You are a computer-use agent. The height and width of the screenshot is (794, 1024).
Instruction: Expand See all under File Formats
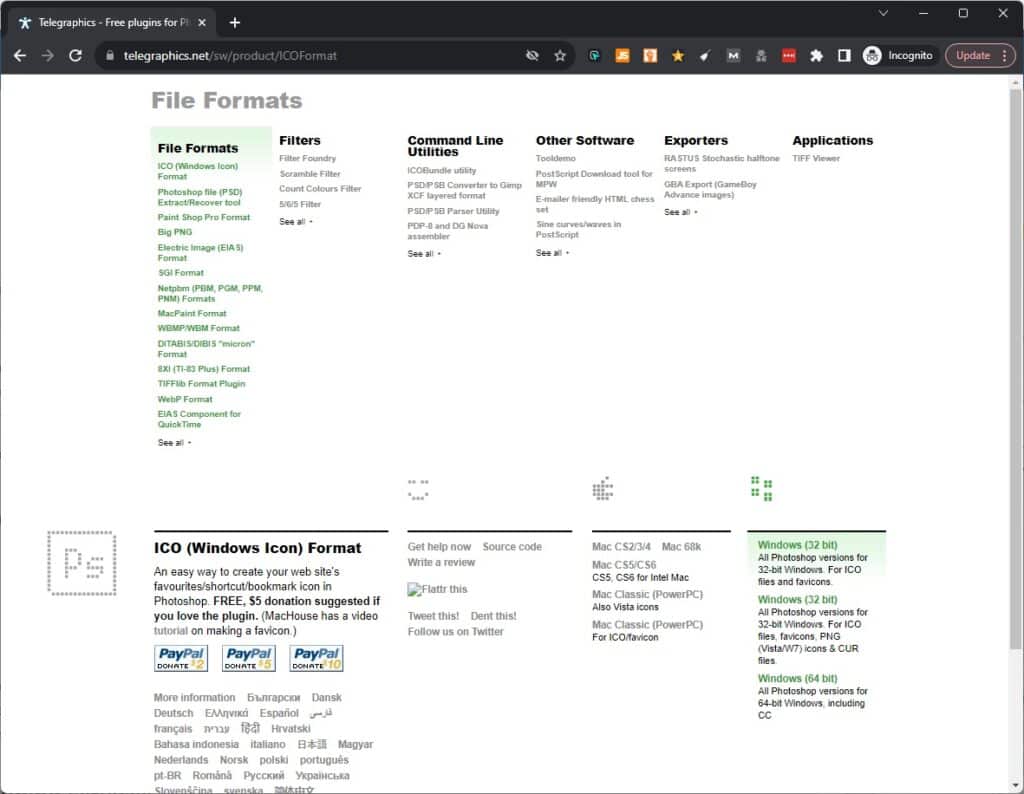point(174,443)
